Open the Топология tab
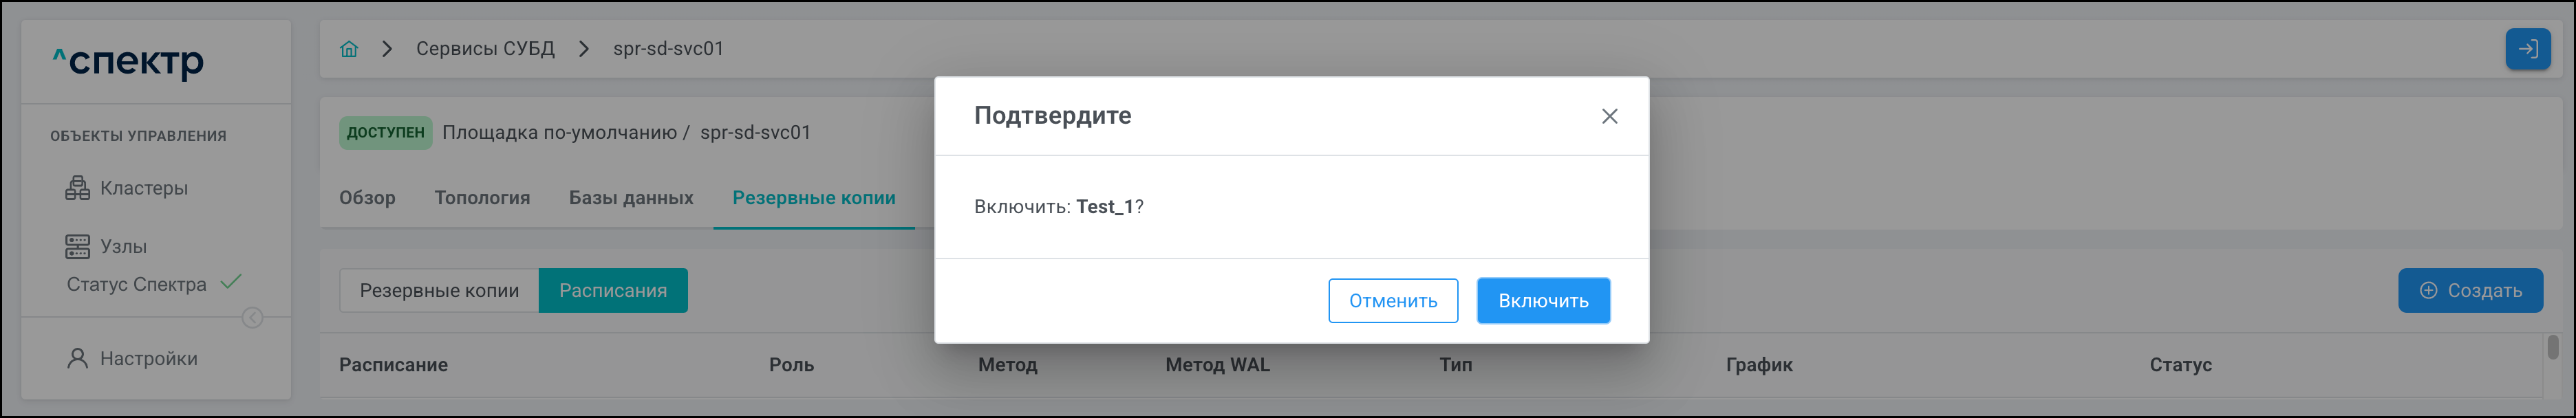Screen dimensions: 2576x418 (x=482, y=198)
